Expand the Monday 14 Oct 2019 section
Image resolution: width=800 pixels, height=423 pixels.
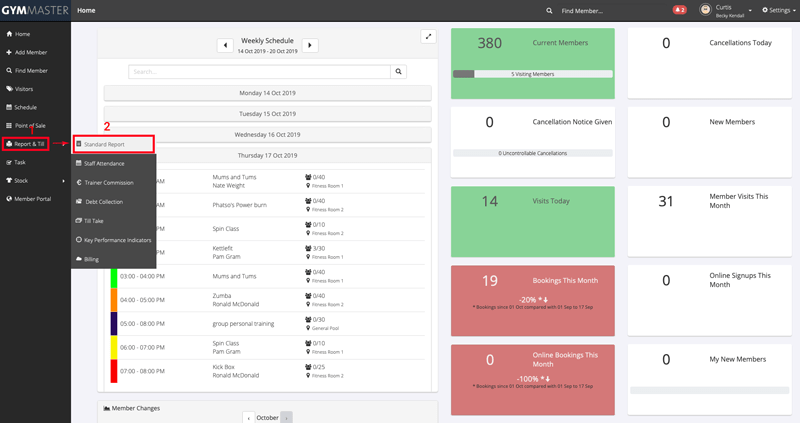click(267, 93)
